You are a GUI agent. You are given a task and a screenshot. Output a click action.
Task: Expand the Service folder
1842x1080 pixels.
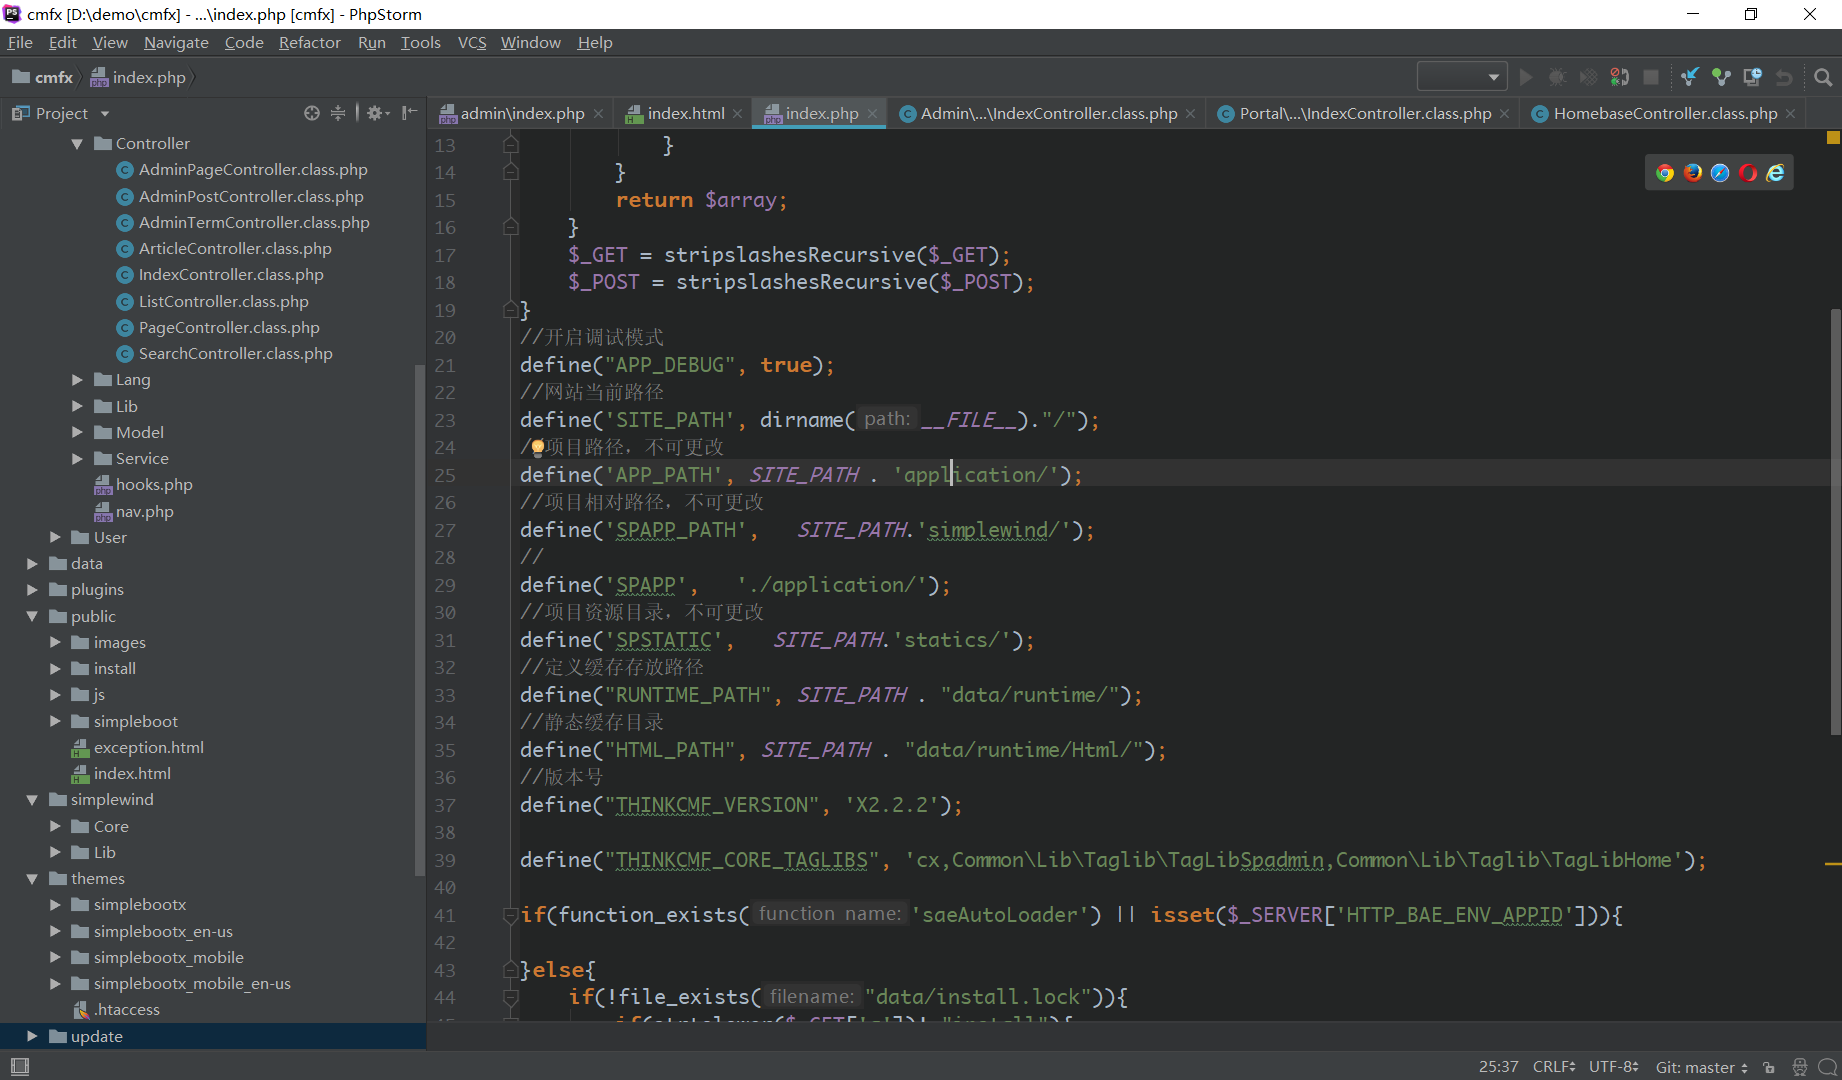77,459
